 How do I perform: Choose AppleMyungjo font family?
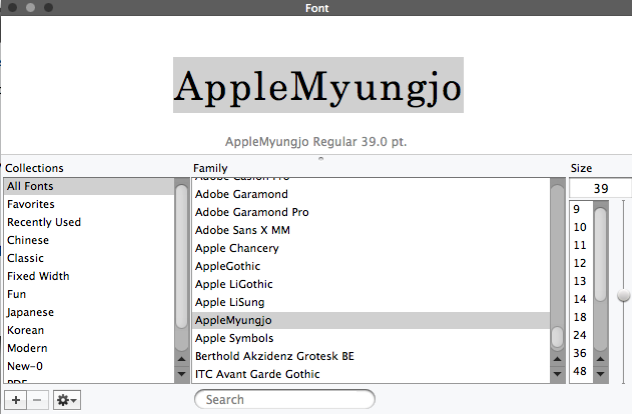[371, 320]
